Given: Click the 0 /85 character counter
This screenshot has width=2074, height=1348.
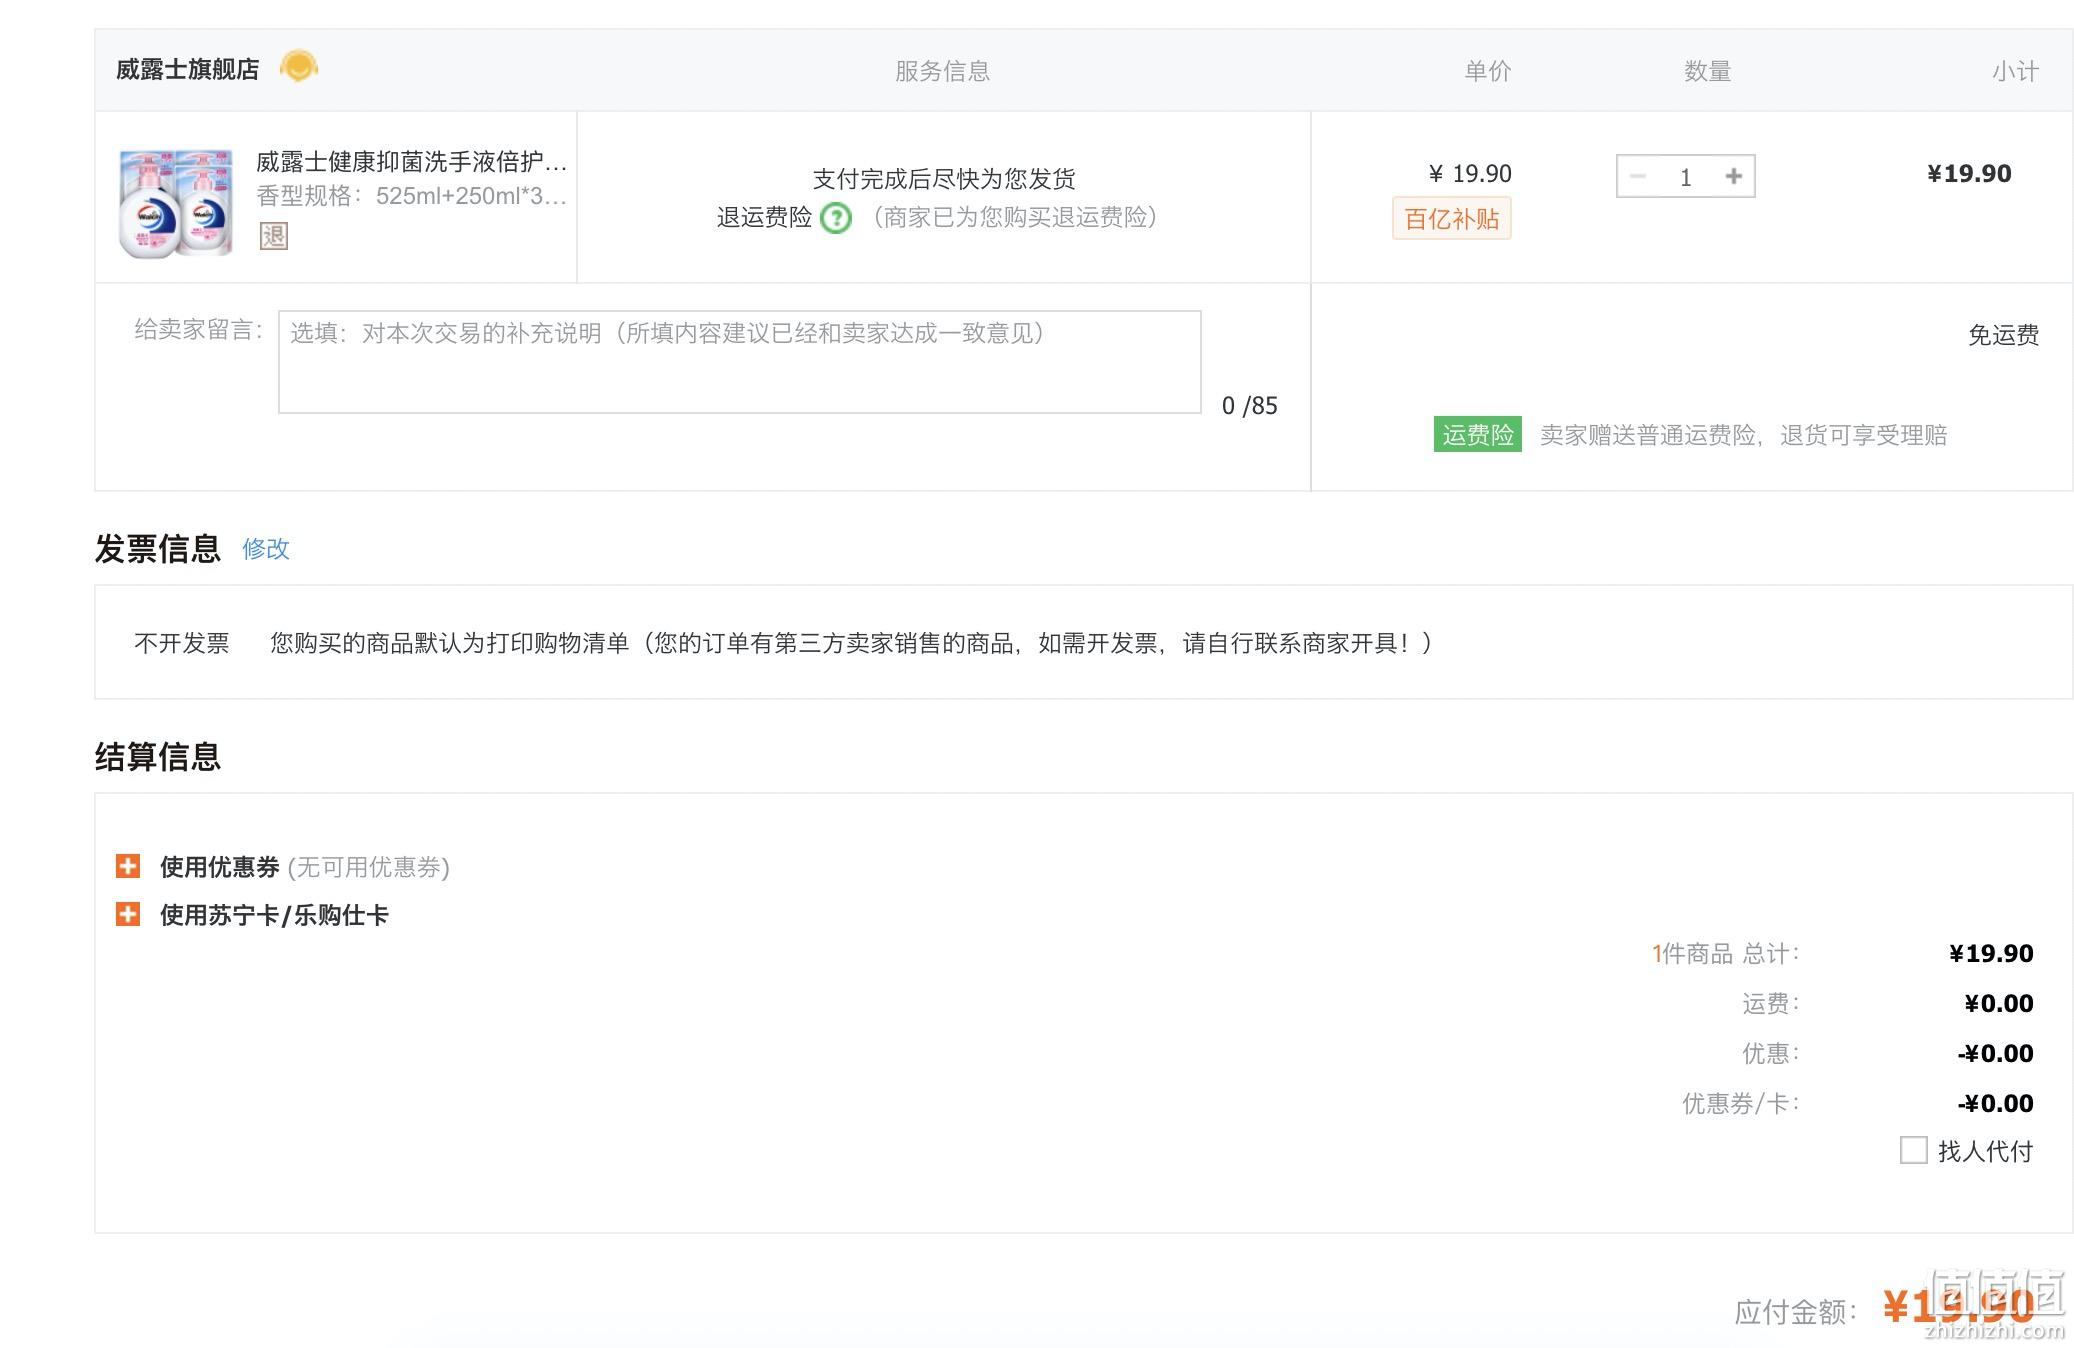Looking at the screenshot, I should pyautogui.click(x=1249, y=405).
